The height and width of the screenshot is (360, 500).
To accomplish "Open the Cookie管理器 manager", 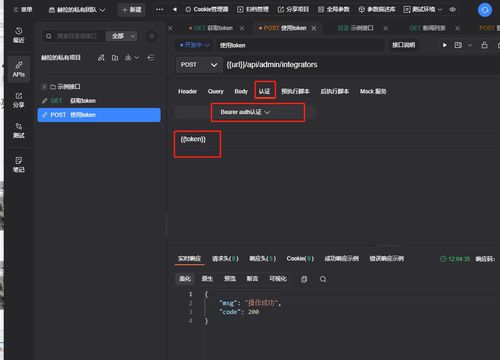I will click(207, 9).
